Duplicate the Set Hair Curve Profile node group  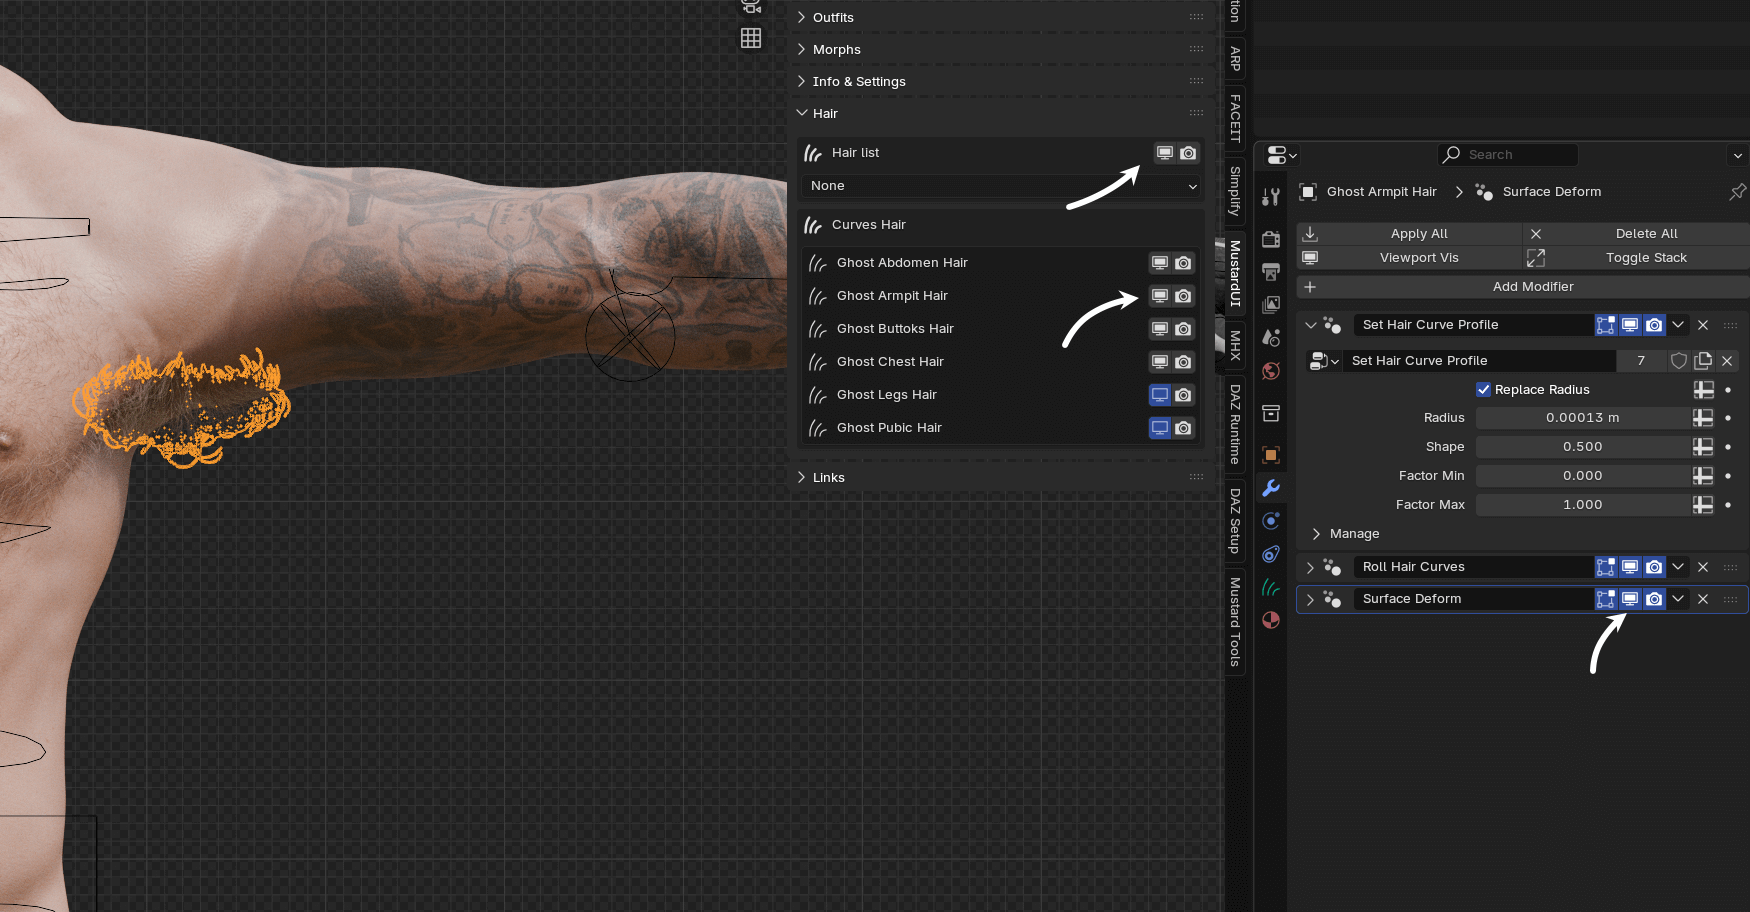point(1703,361)
